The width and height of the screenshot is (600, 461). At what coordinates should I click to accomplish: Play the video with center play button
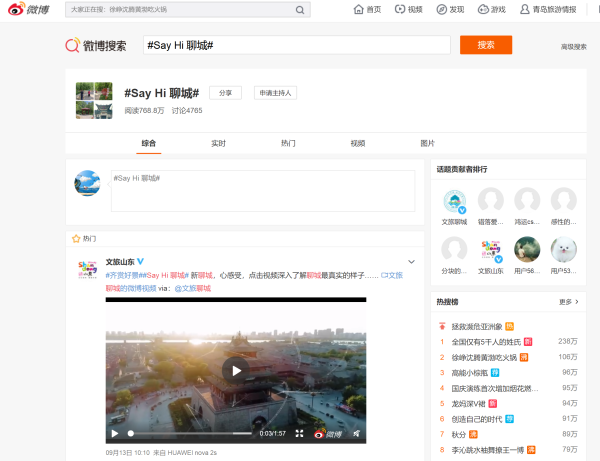pyautogui.click(x=236, y=371)
